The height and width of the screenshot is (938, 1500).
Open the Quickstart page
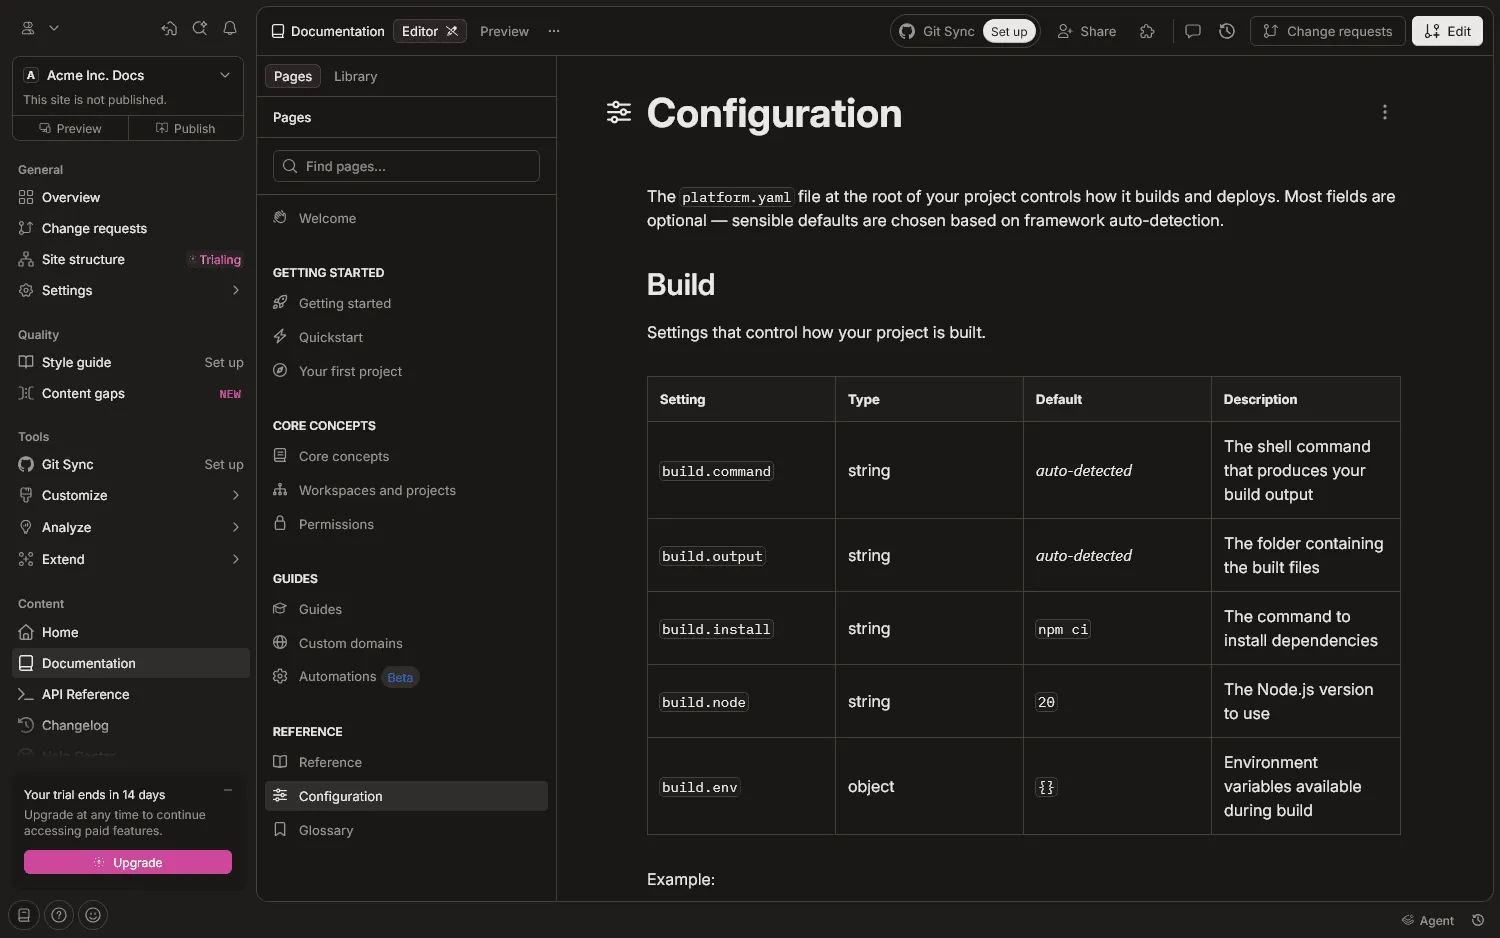pos(406,337)
